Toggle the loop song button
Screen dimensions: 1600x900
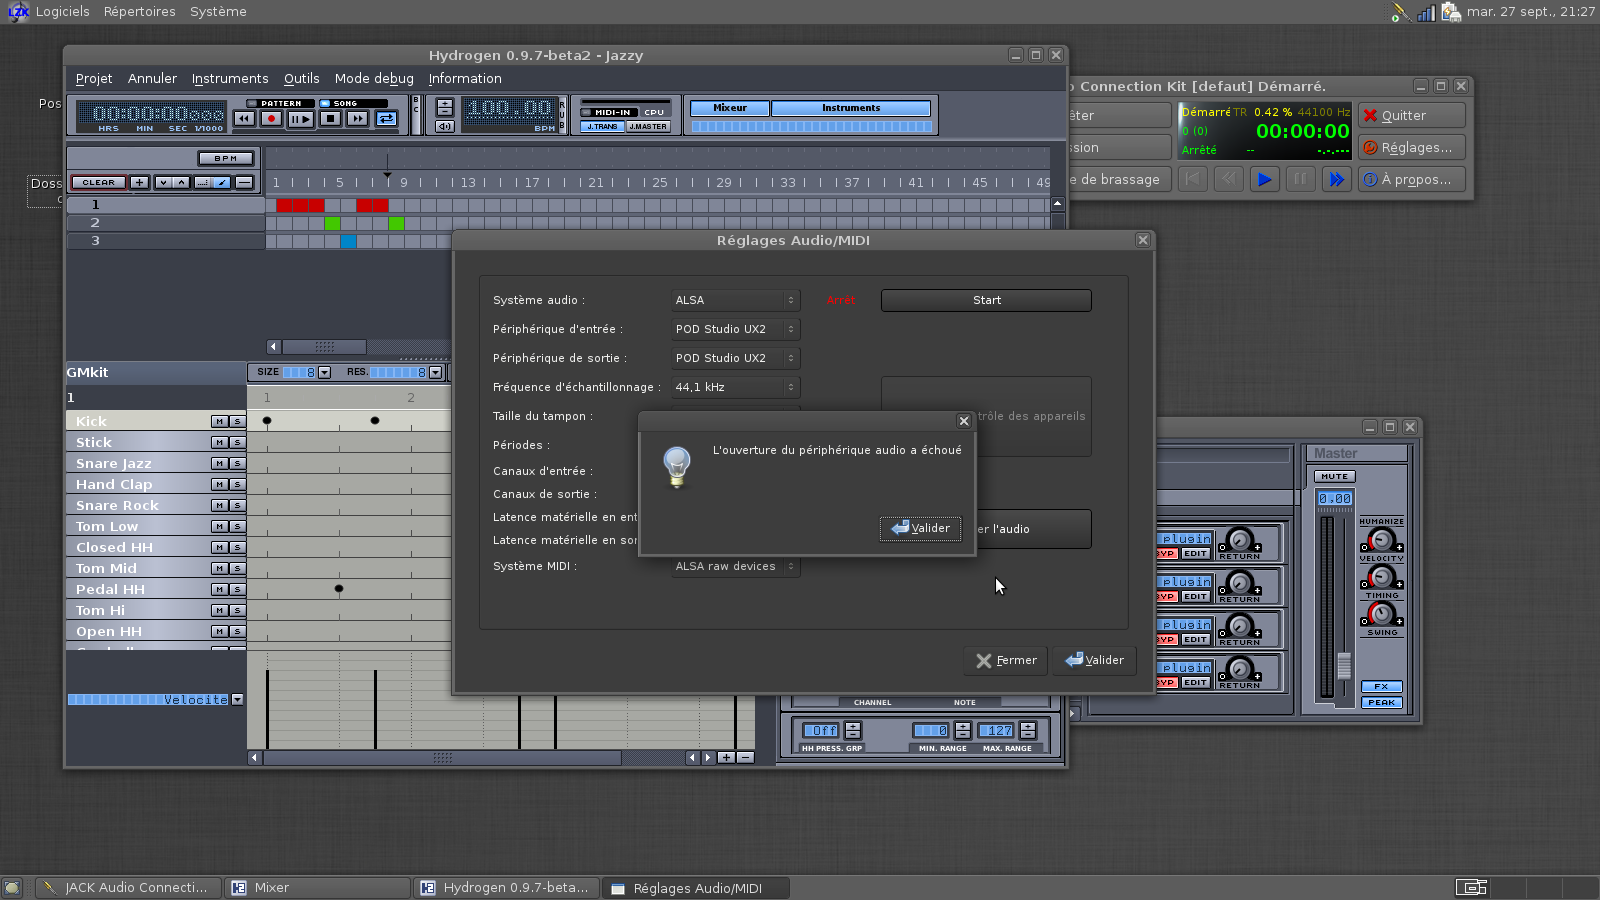click(x=387, y=119)
